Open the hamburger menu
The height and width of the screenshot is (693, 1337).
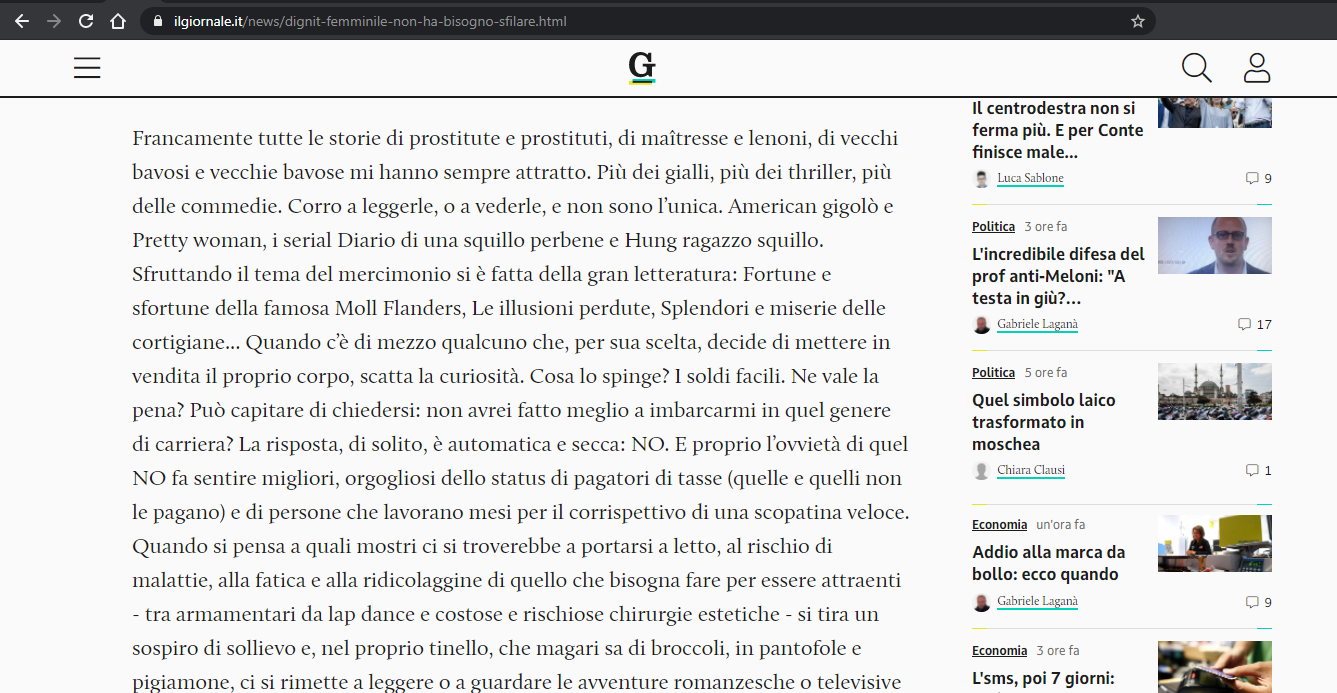(x=87, y=68)
